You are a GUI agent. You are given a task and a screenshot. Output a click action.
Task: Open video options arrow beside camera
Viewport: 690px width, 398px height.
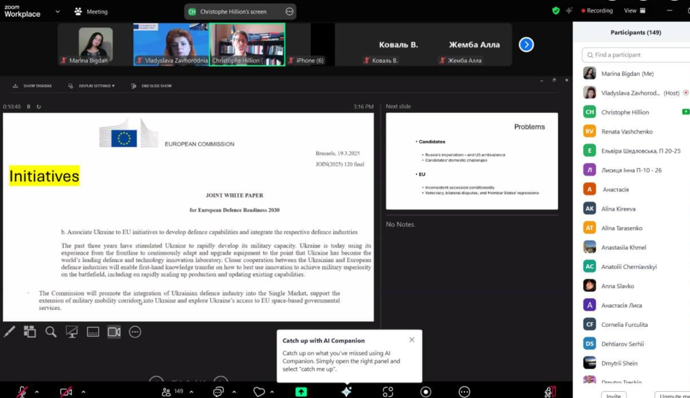coord(83,391)
